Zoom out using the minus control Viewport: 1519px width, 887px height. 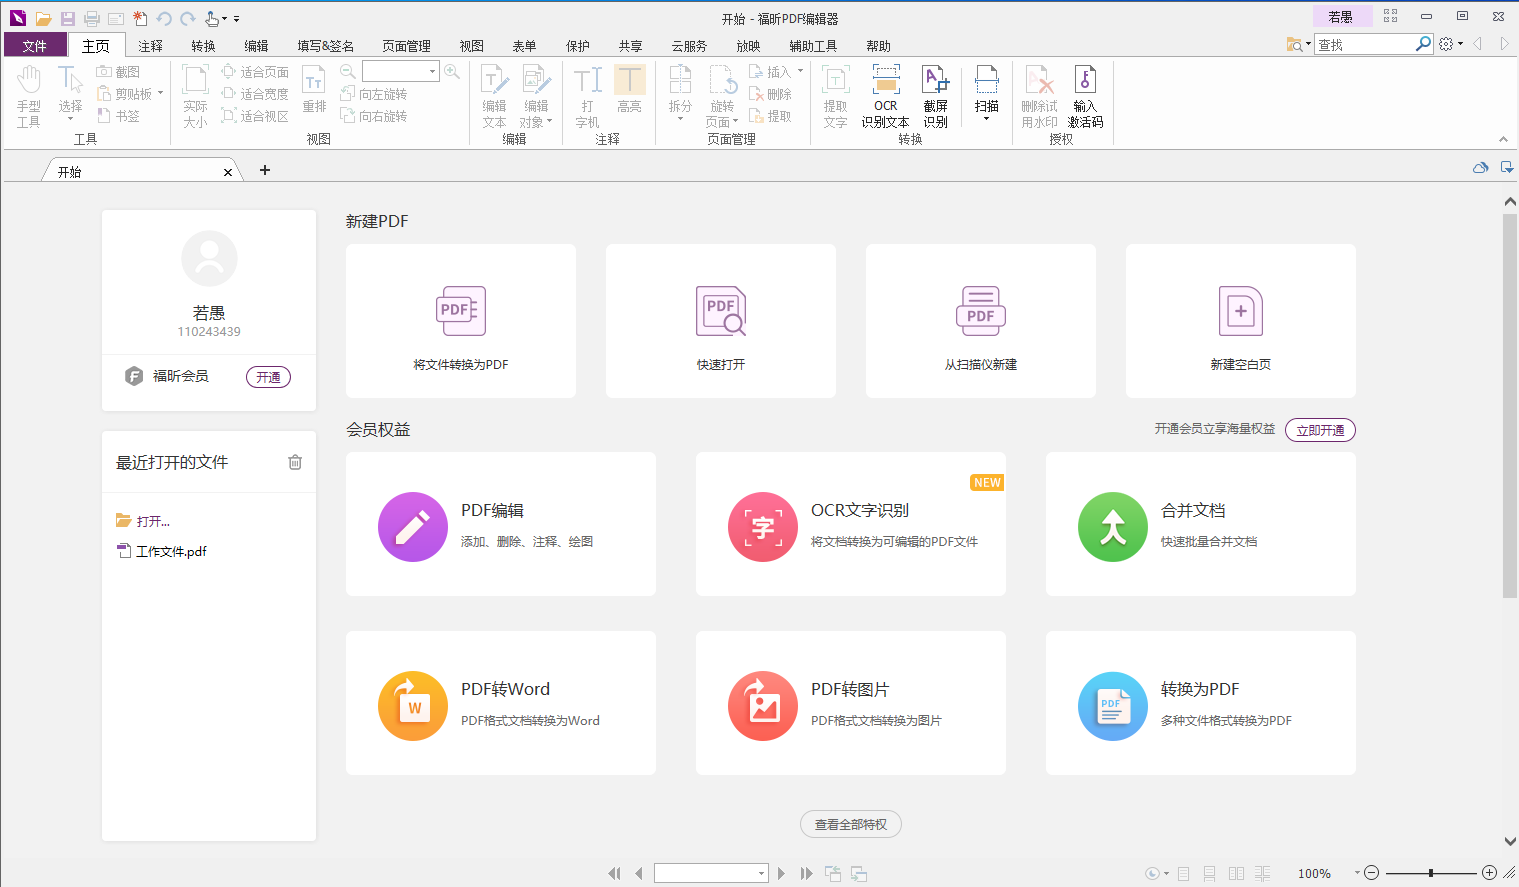pos(1371,872)
